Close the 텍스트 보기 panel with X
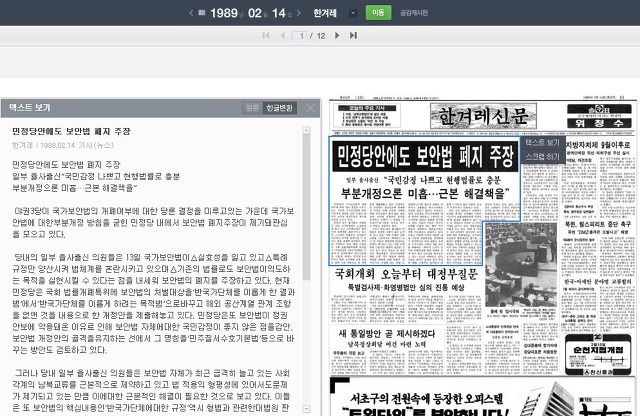The width and height of the screenshot is (640, 416). (x=310, y=108)
